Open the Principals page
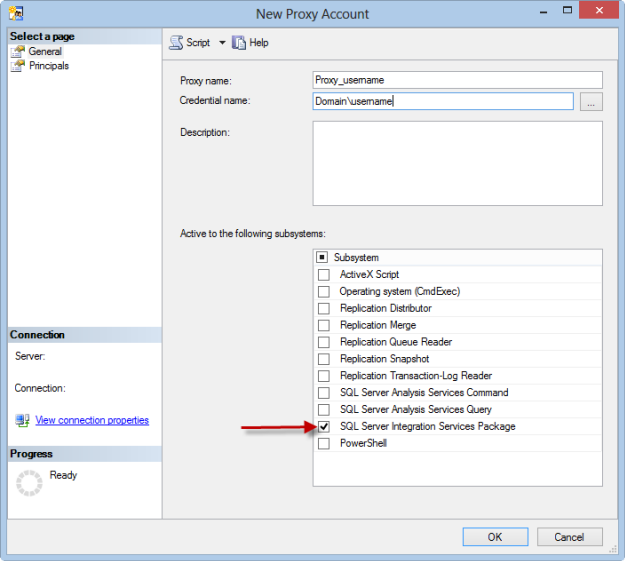 tap(49, 66)
